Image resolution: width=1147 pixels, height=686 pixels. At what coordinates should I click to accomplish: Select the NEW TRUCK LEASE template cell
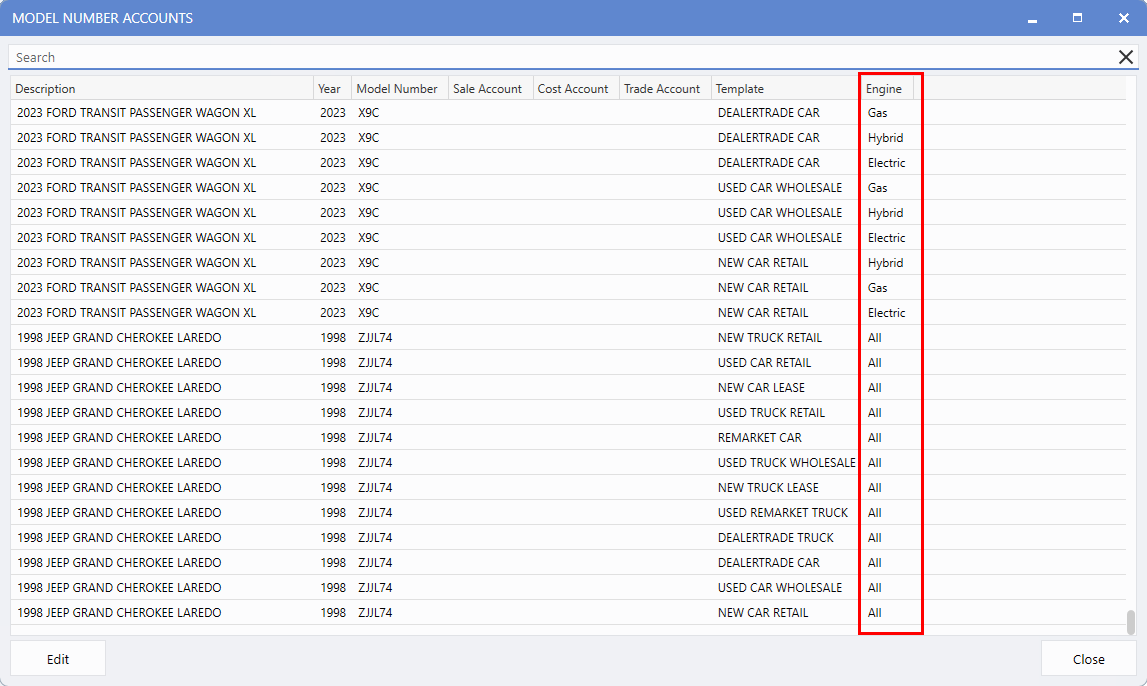tap(768, 488)
